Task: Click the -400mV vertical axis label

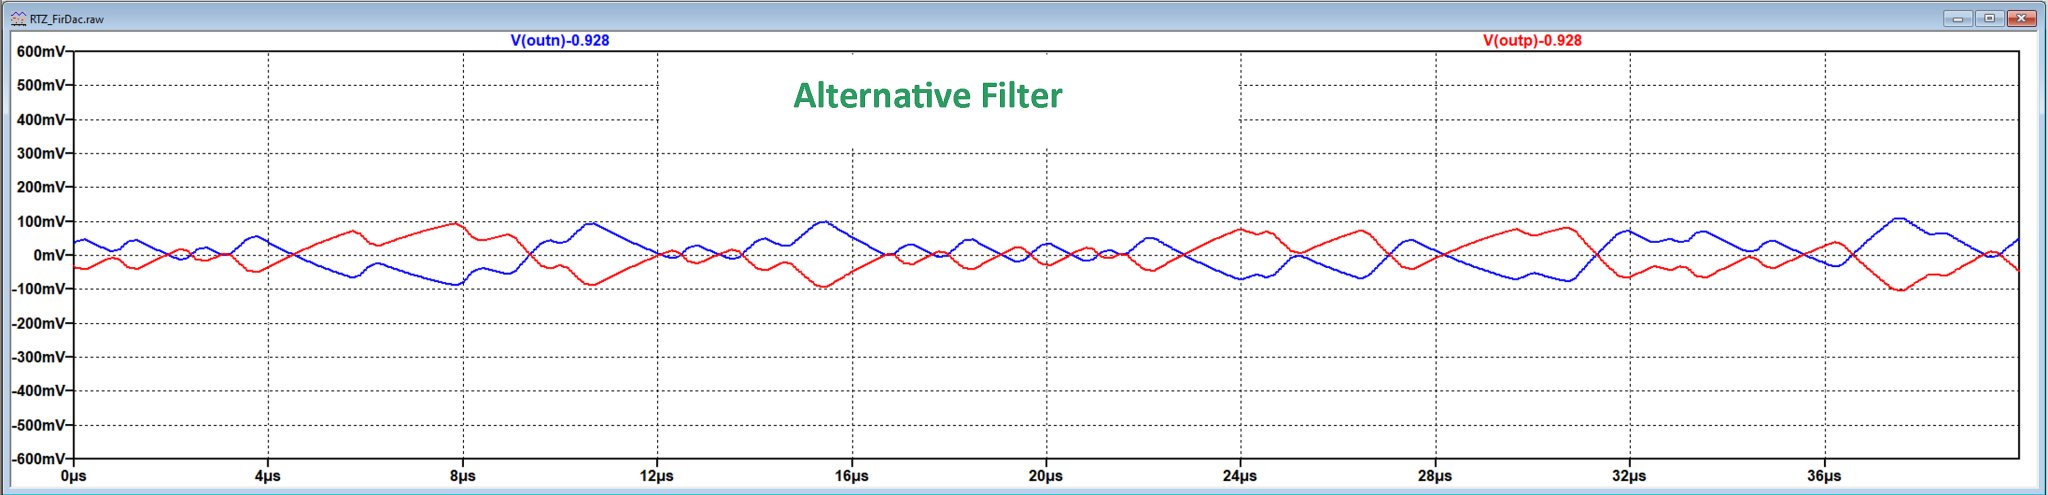Action: point(39,392)
